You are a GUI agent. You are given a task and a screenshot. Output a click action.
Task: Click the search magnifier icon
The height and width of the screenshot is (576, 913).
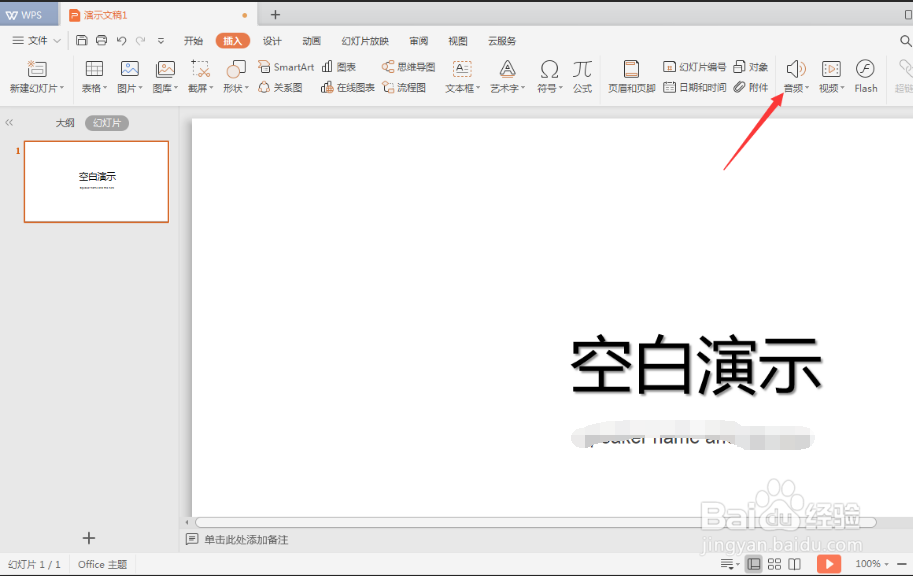pos(905,41)
